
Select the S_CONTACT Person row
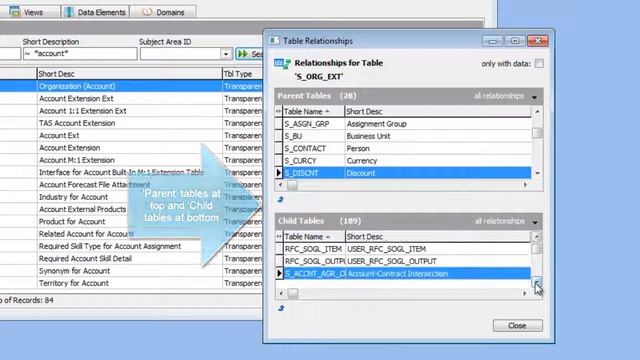click(x=403, y=148)
